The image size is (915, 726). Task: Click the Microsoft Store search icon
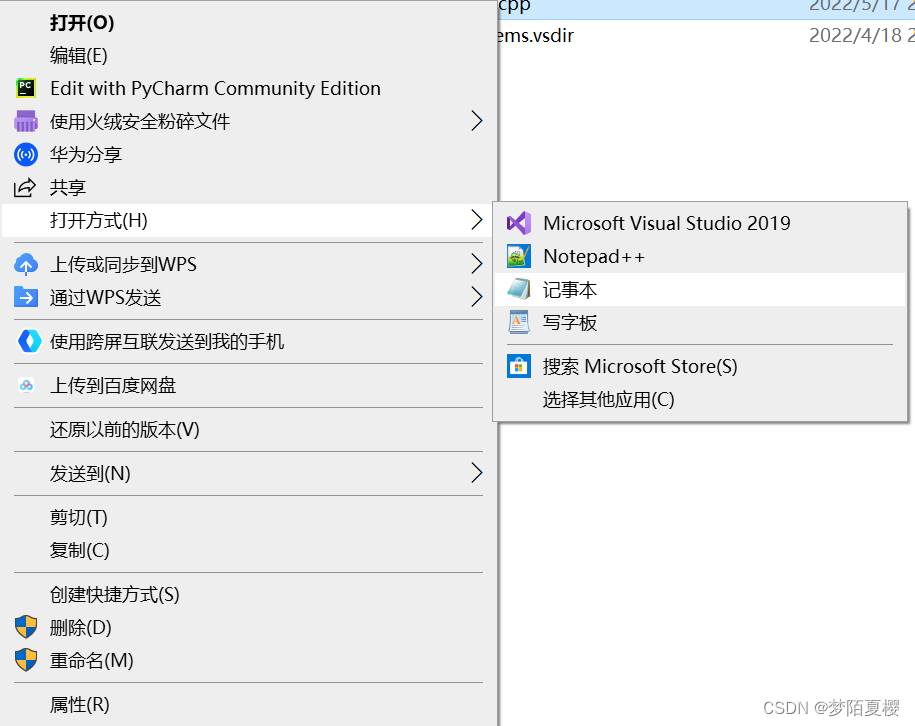518,366
